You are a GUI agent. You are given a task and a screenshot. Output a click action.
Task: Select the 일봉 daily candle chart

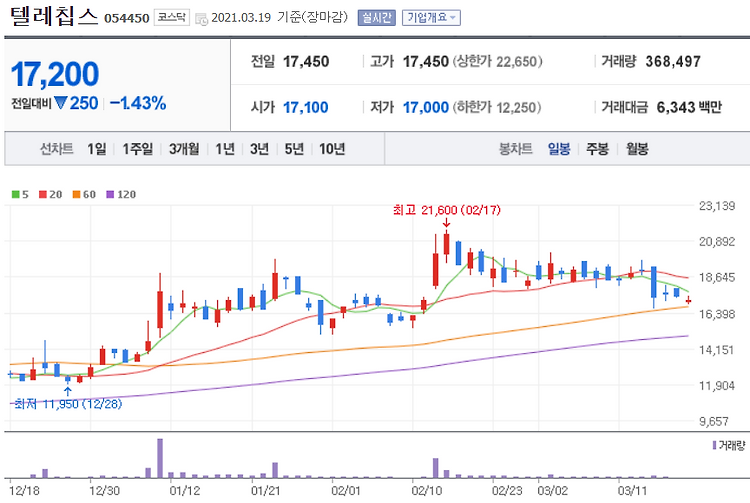(559, 149)
